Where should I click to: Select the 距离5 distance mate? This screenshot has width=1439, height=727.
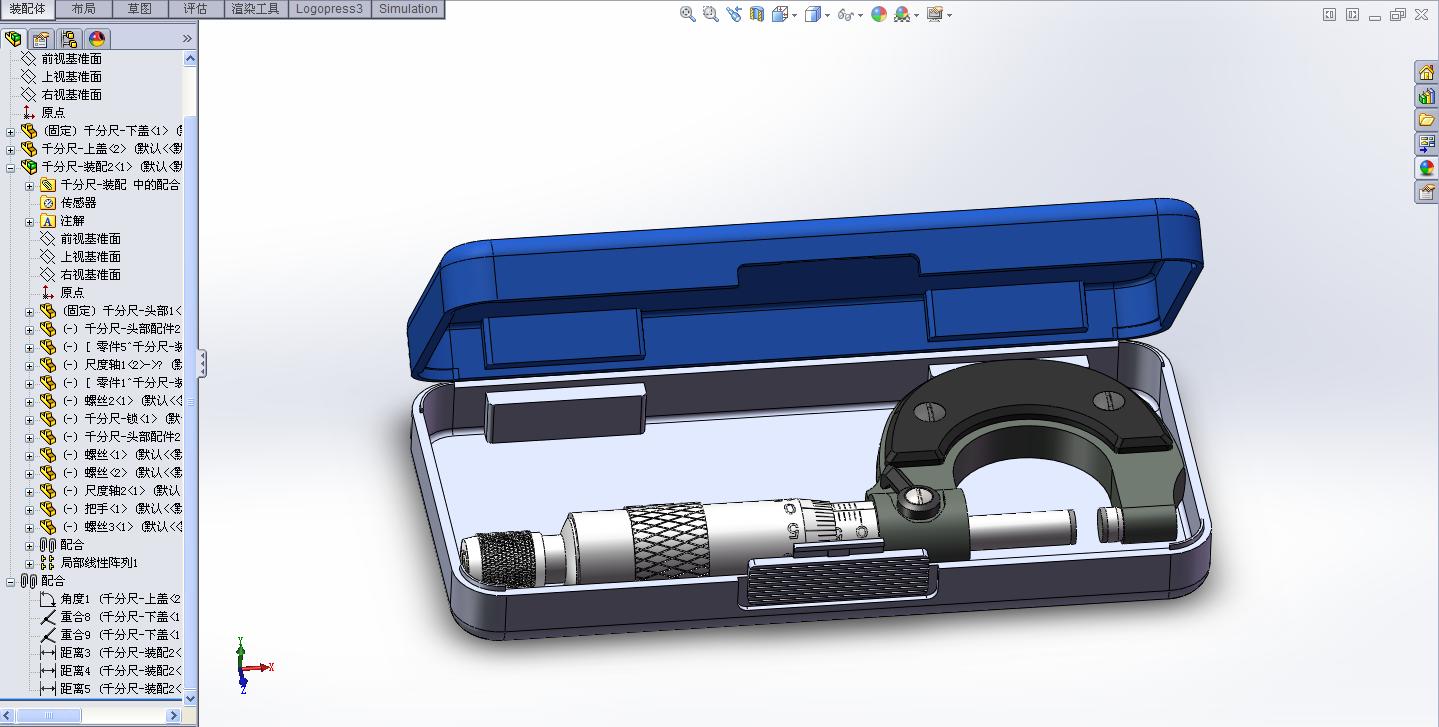110,689
